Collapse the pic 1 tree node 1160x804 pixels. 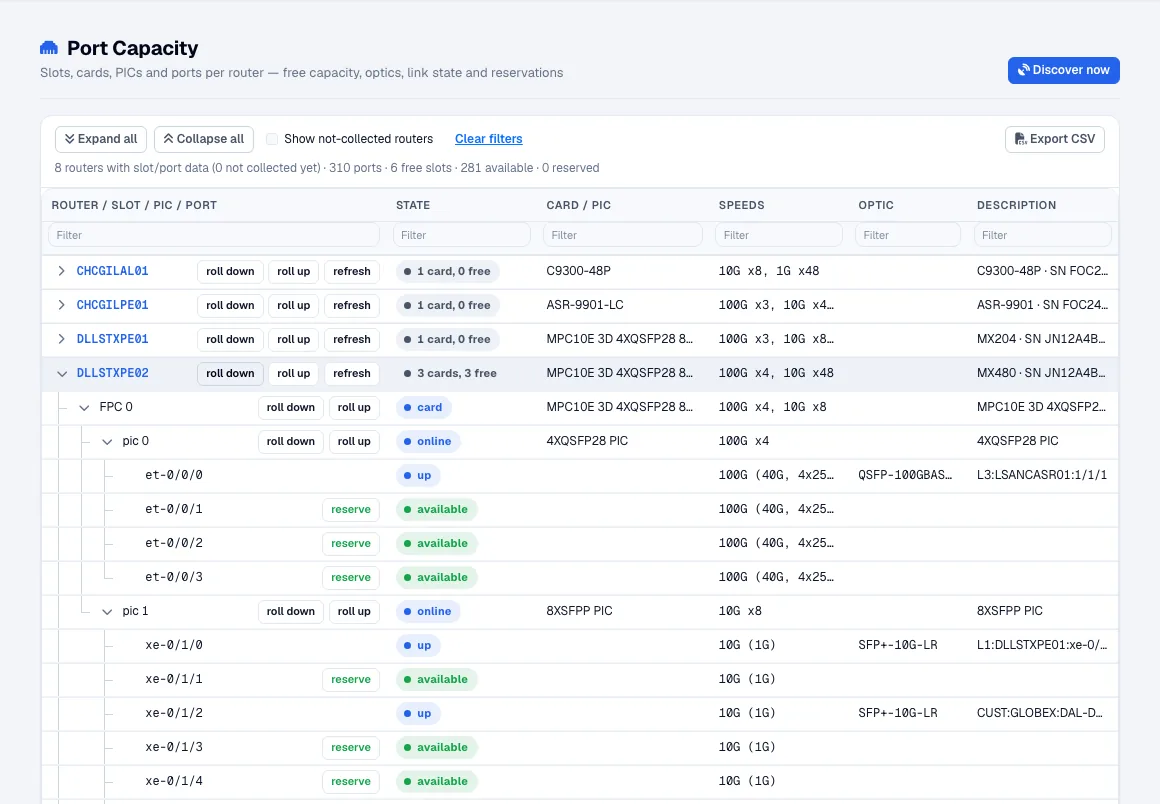coord(107,612)
